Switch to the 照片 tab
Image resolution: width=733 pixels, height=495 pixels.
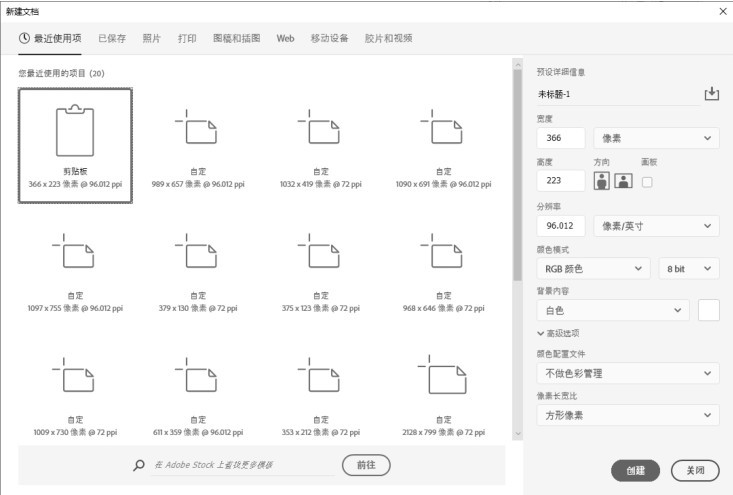pos(151,38)
